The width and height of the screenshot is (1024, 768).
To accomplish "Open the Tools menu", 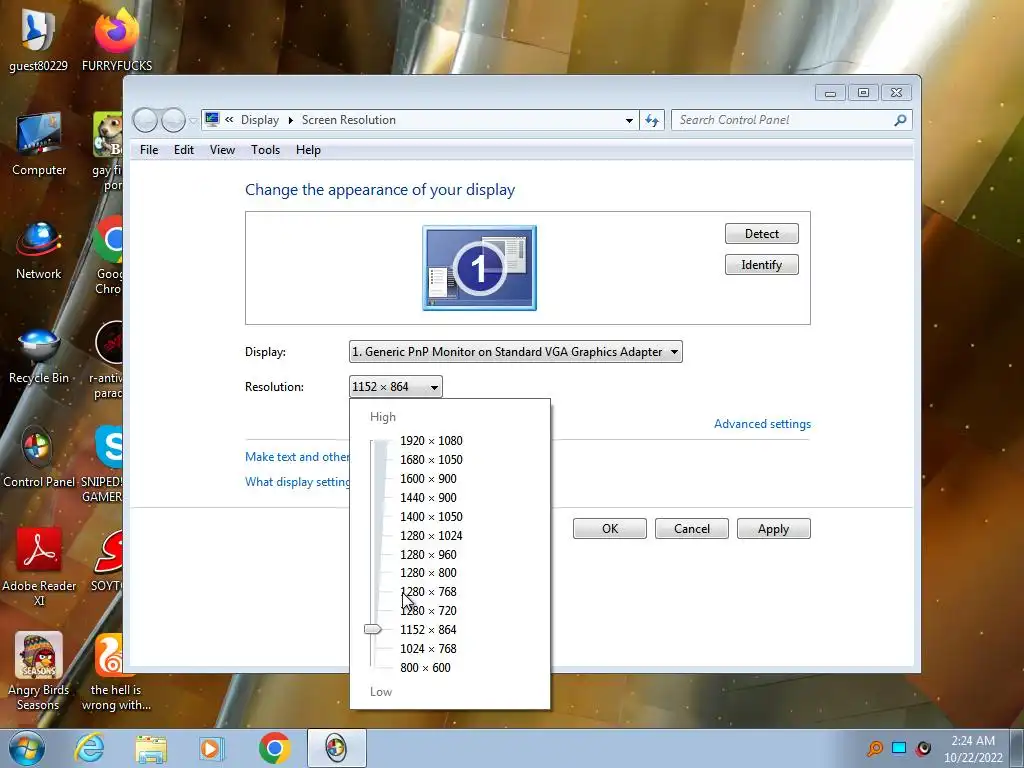I will point(265,150).
